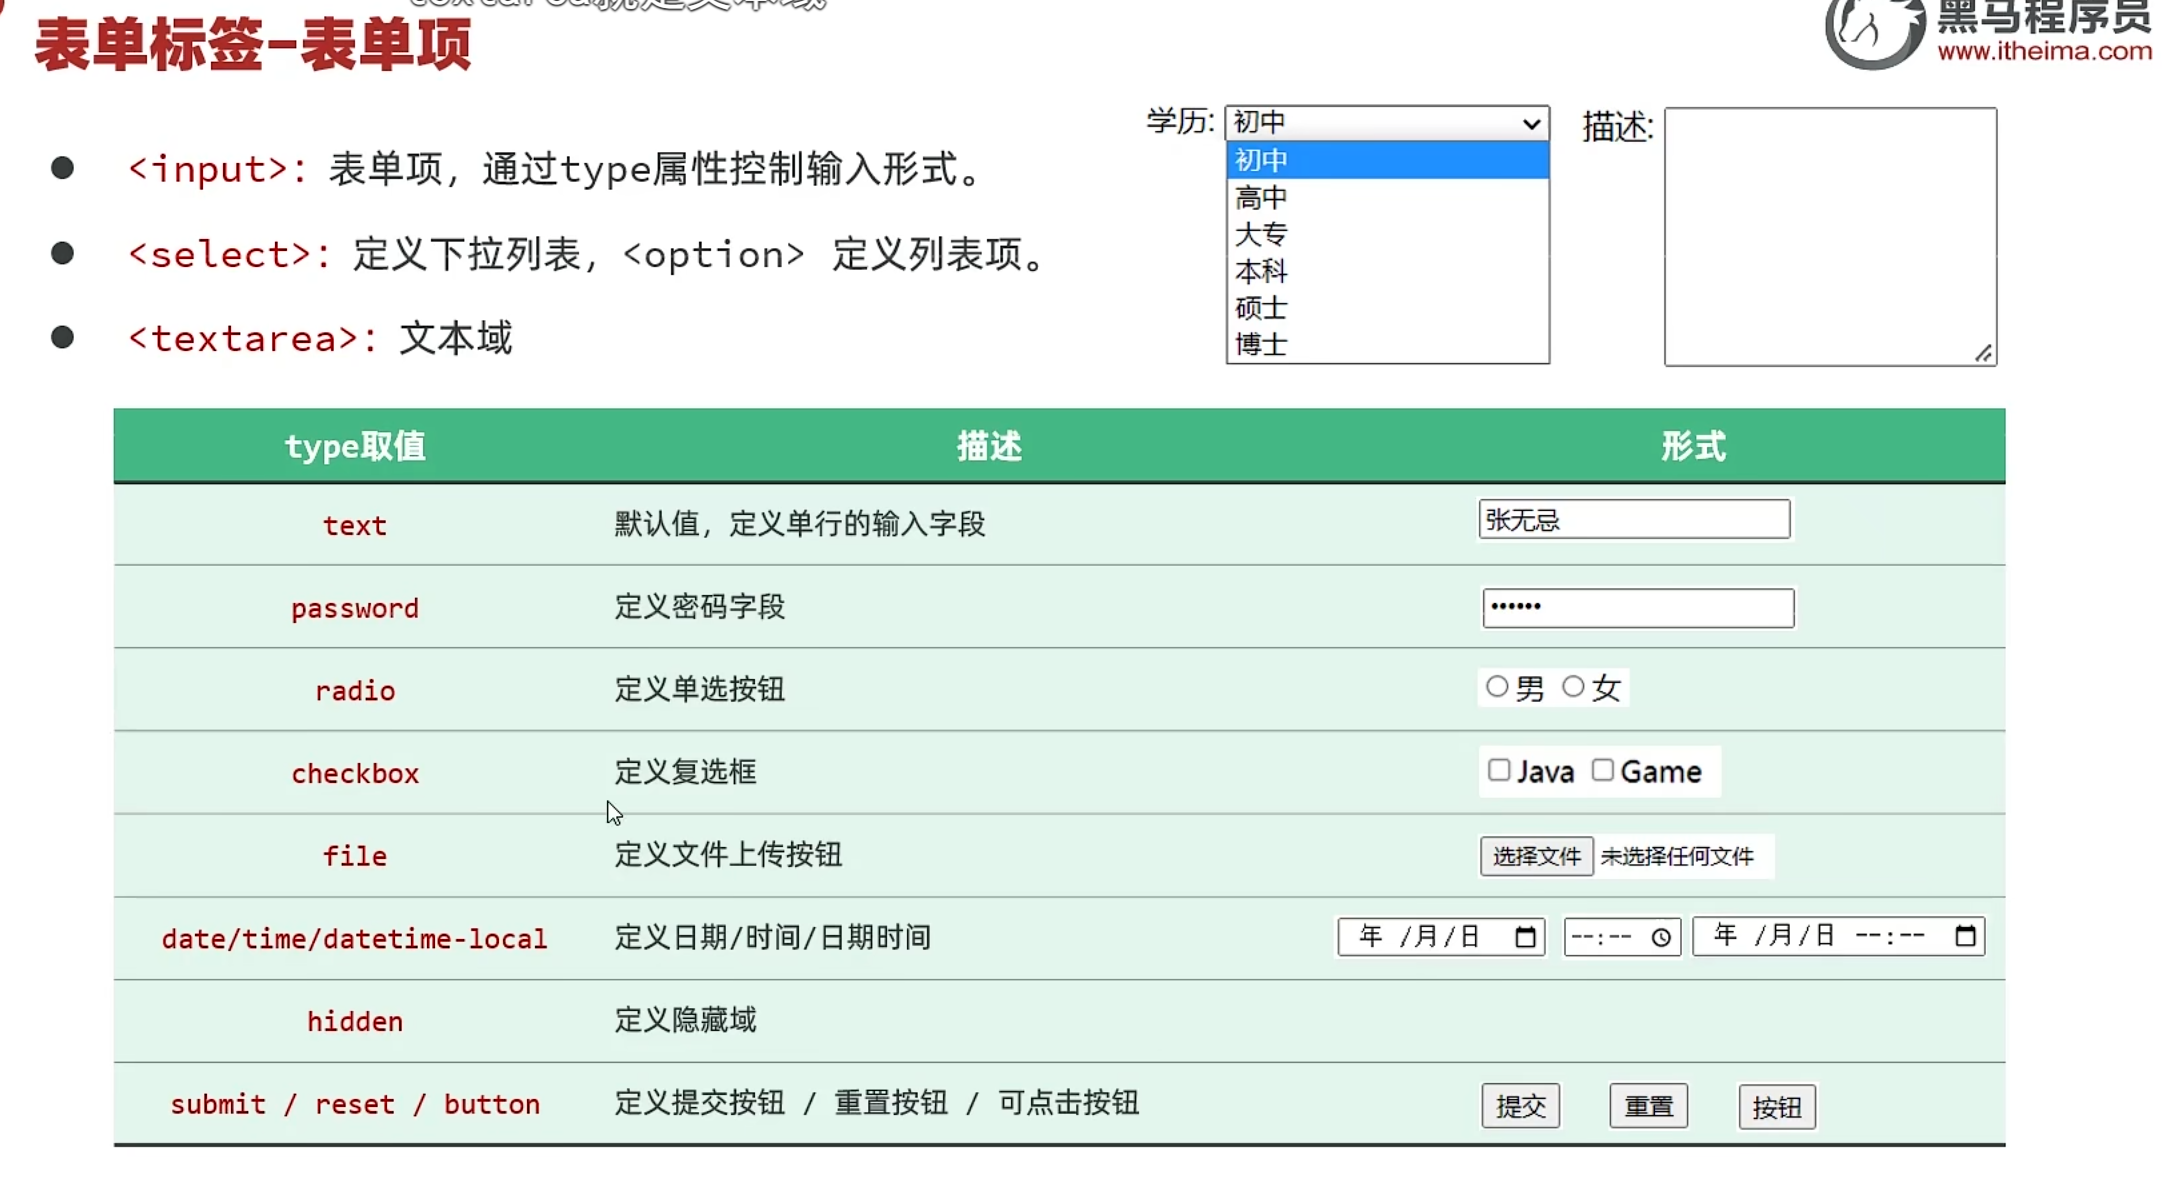
Task: Click inside the 描述 textarea
Action: 1829,237
